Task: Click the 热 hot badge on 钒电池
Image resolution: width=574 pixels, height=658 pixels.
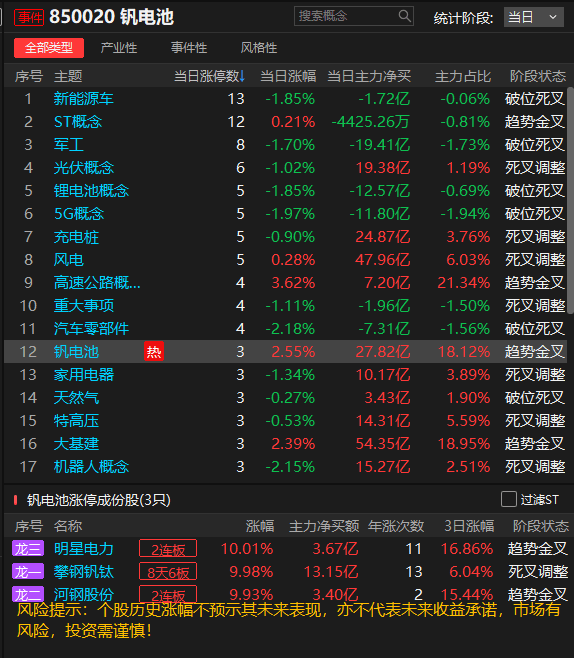Action: point(154,351)
